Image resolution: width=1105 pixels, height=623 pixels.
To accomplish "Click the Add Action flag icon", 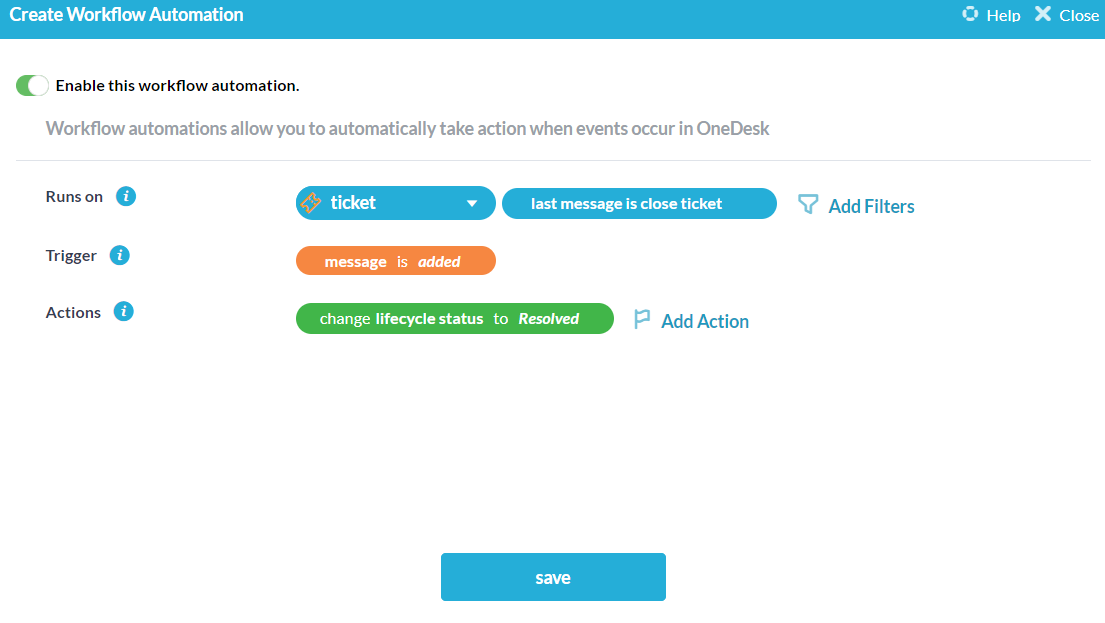I will tap(641, 319).
